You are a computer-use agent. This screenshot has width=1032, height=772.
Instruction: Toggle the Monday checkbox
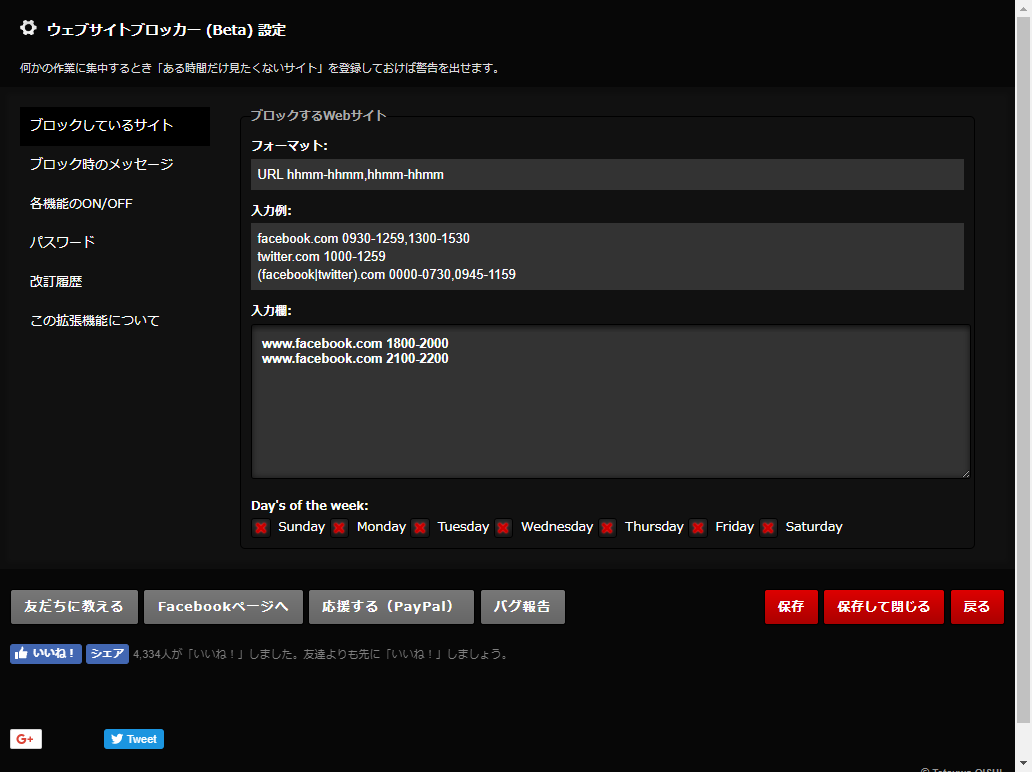point(340,528)
